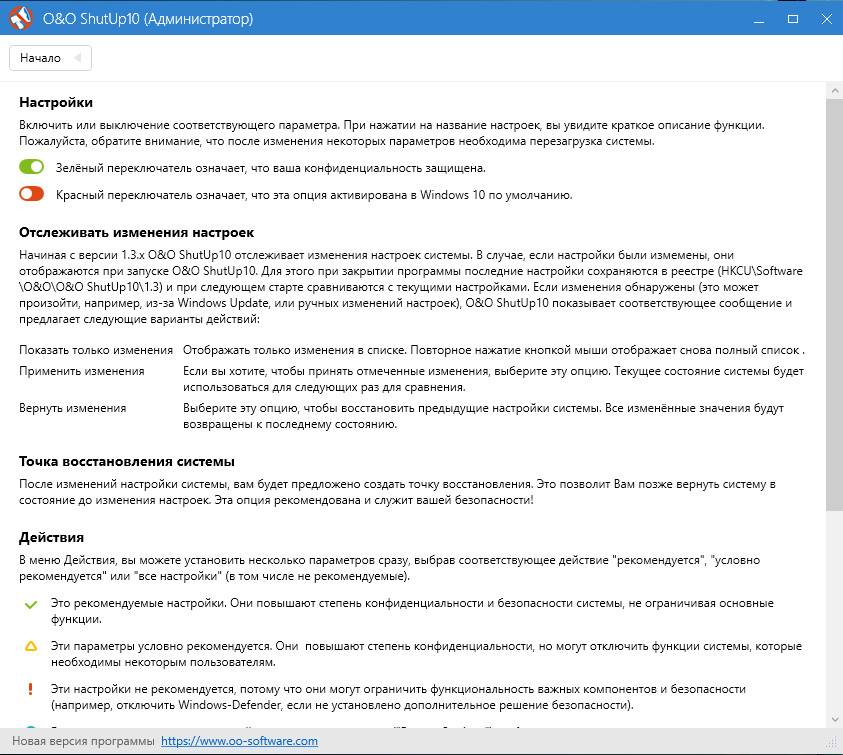This screenshot has height=755, width=843.
Task: Click the heading Отслеживать изменения настроек
Action: 137,233
